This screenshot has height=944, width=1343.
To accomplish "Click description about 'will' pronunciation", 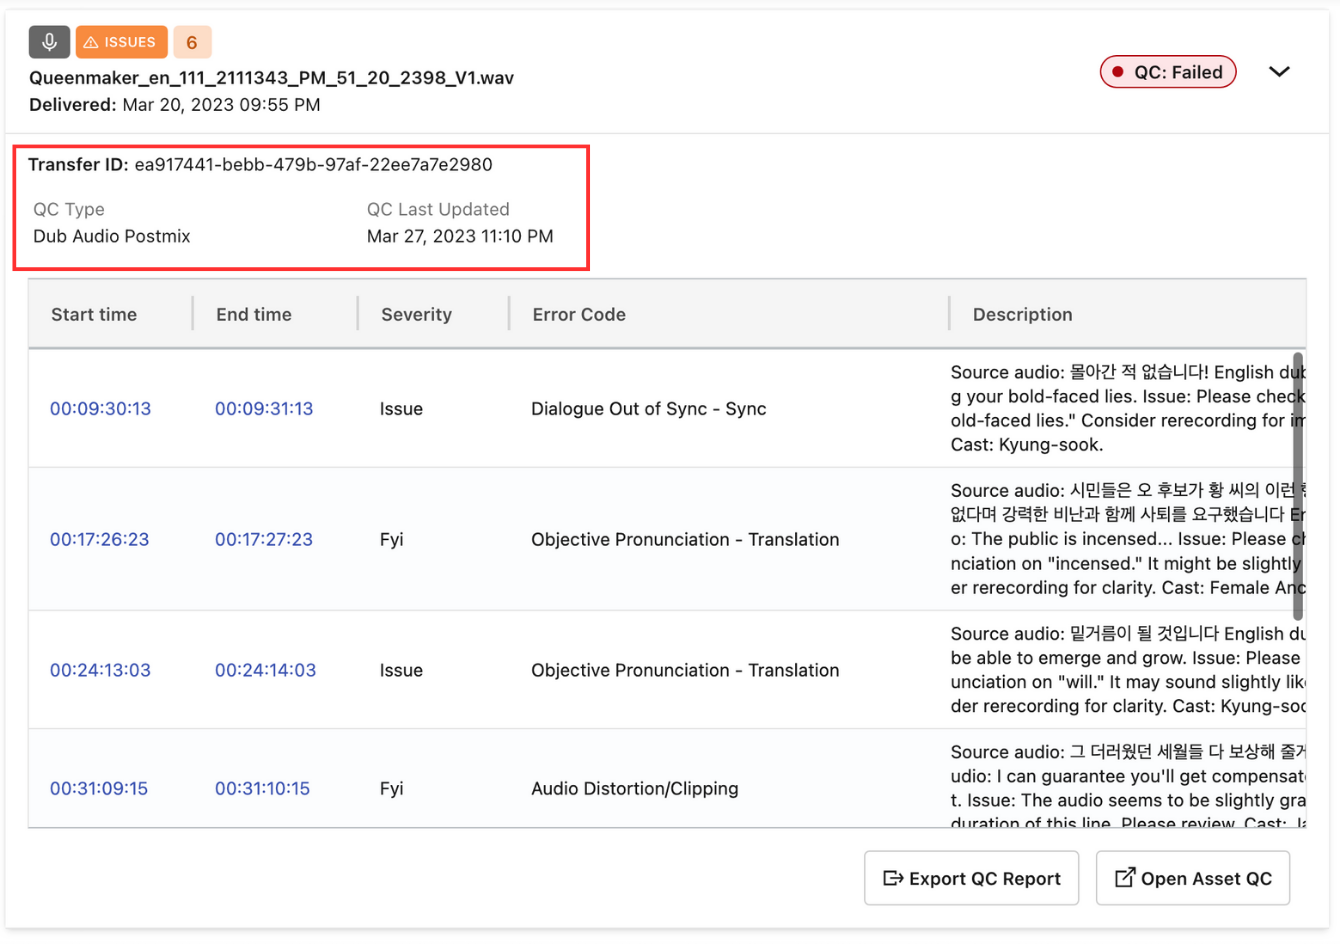I will point(1128,670).
